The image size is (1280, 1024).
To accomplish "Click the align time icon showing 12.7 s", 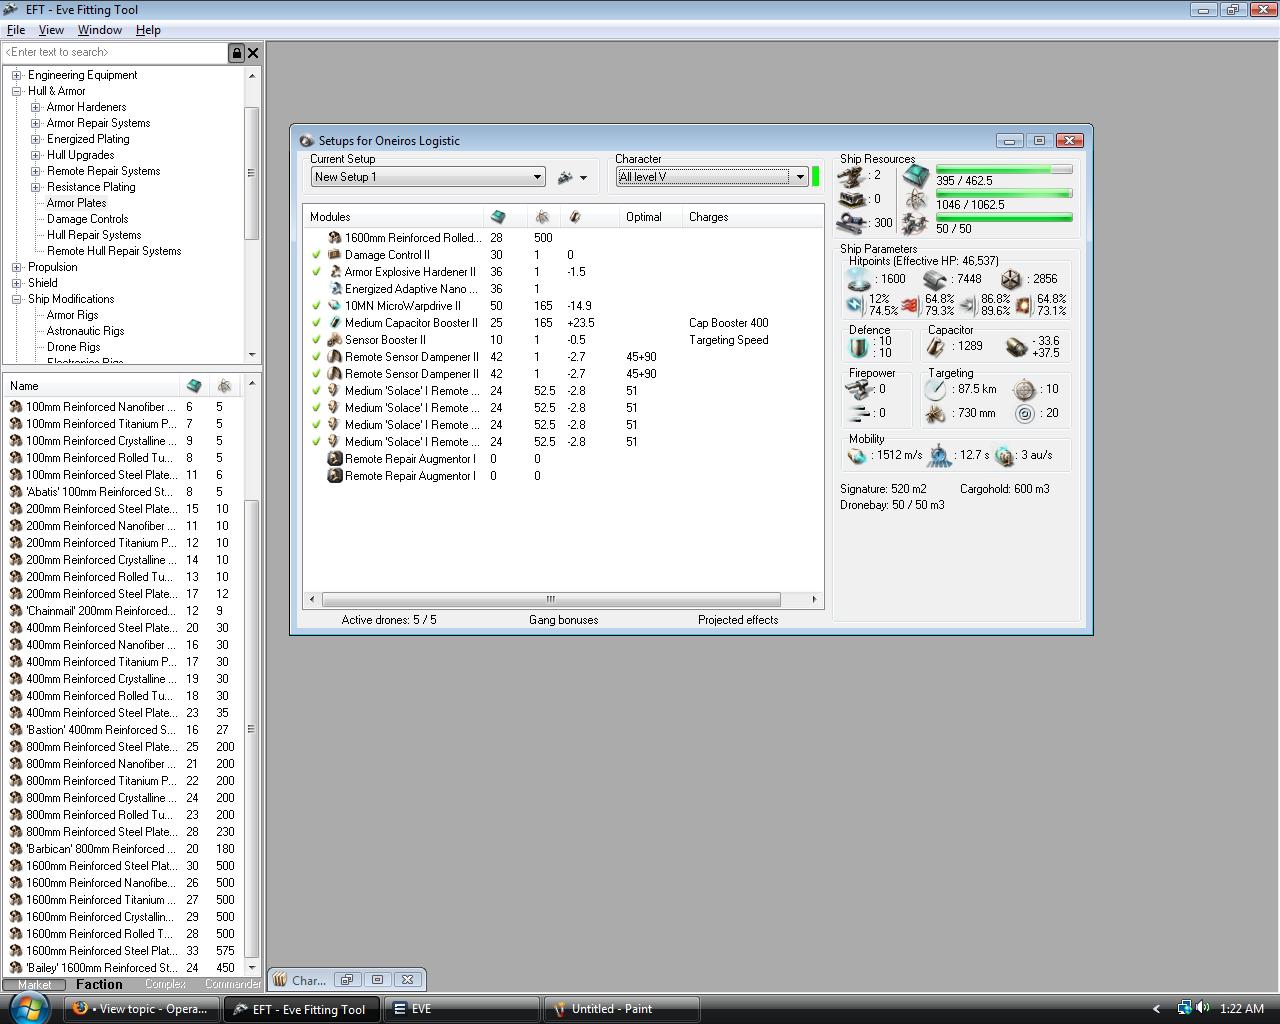I will pyautogui.click(x=939, y=456).
